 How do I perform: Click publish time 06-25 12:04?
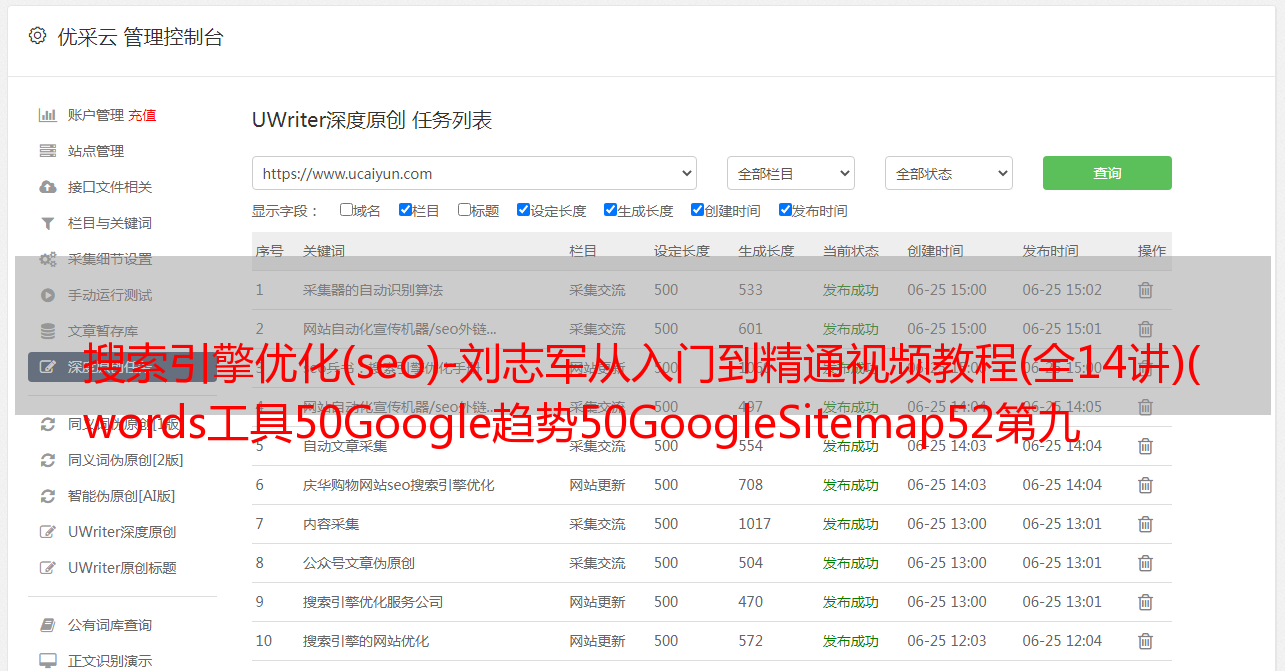[1062, 641]
